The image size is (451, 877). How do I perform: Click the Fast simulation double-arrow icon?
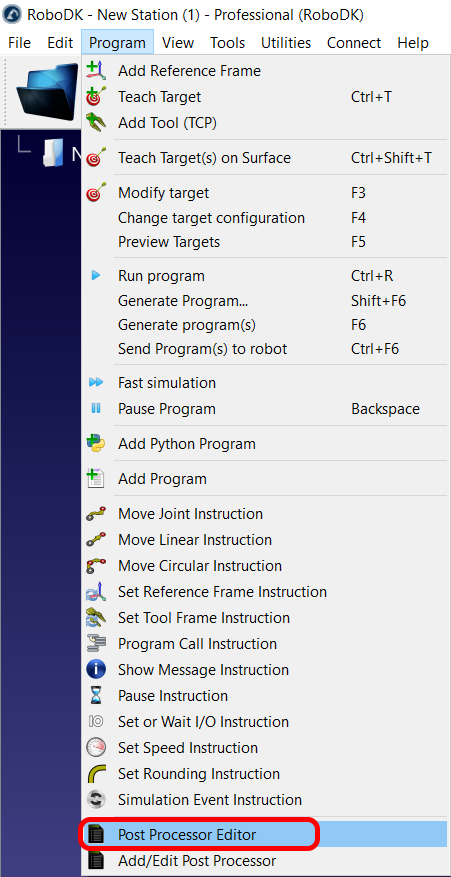tap(96, 383)
